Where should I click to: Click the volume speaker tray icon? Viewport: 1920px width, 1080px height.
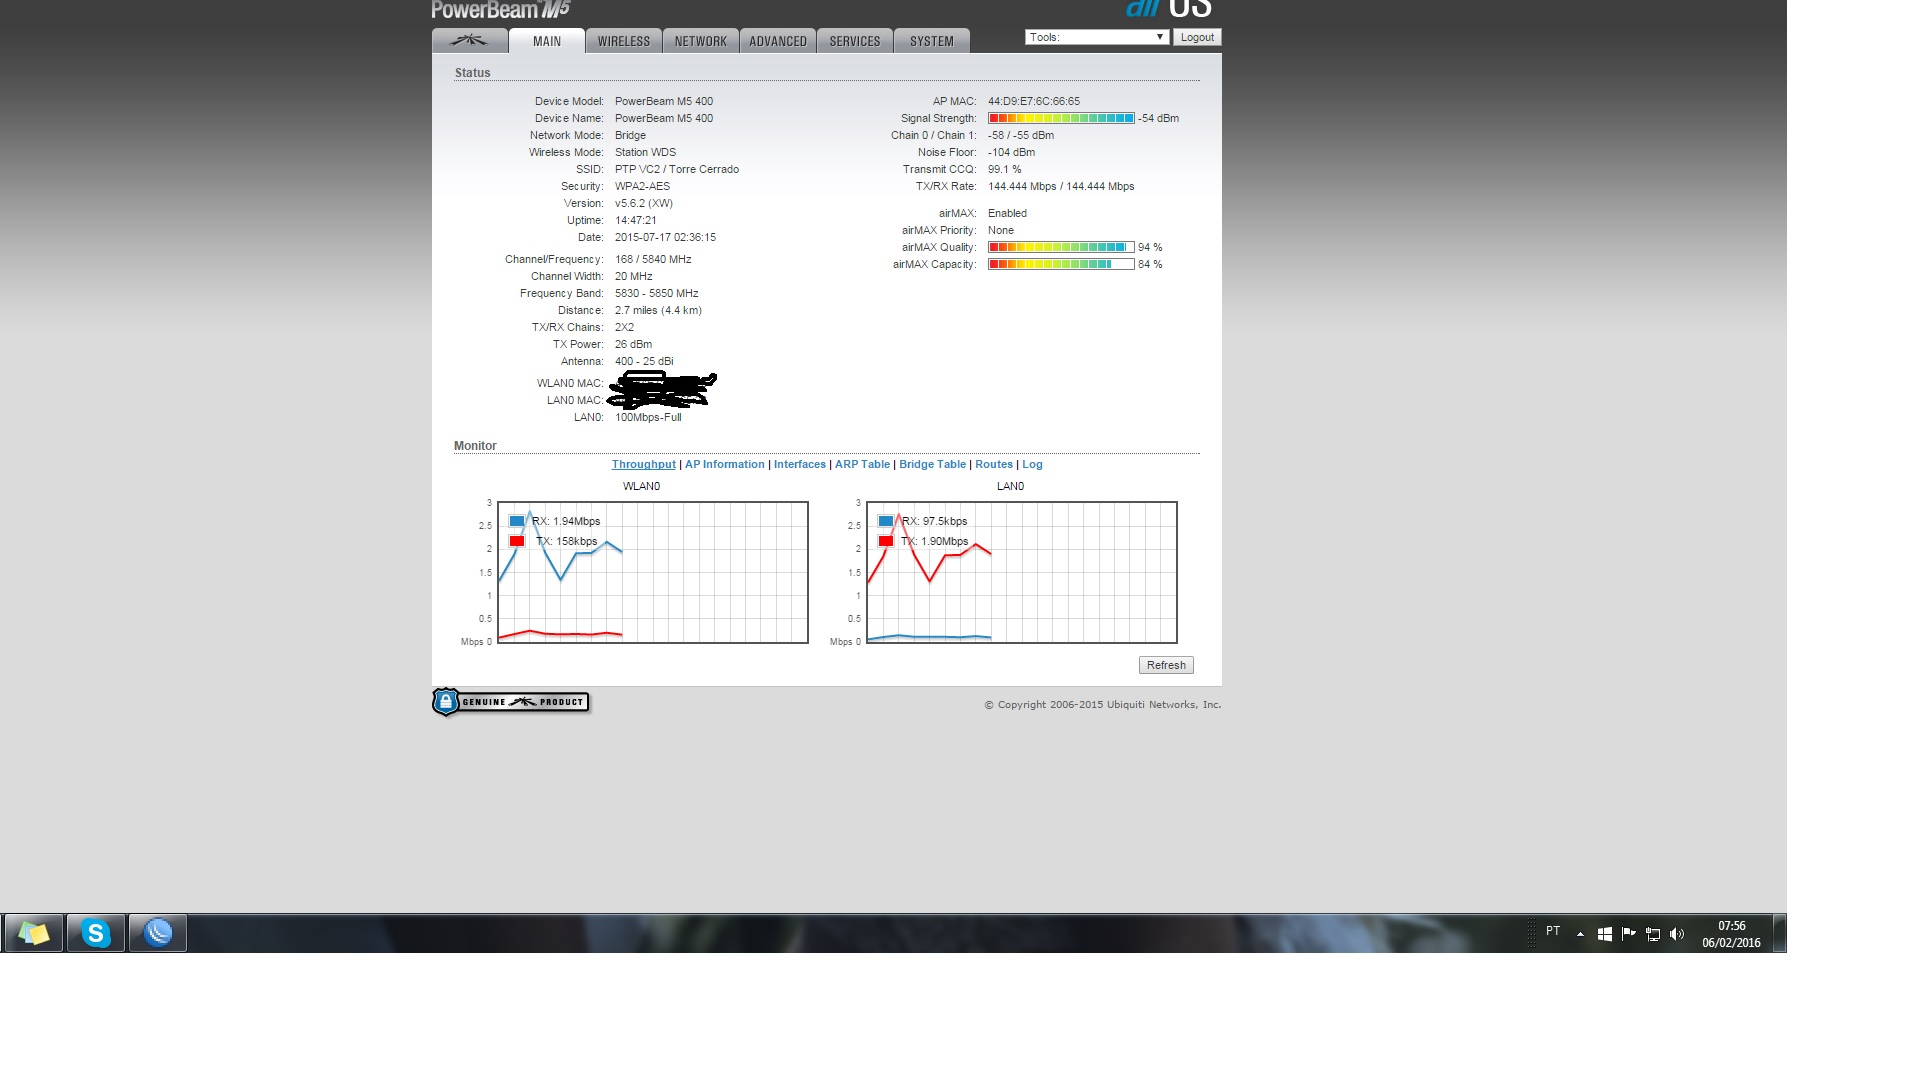point(1677,934)
